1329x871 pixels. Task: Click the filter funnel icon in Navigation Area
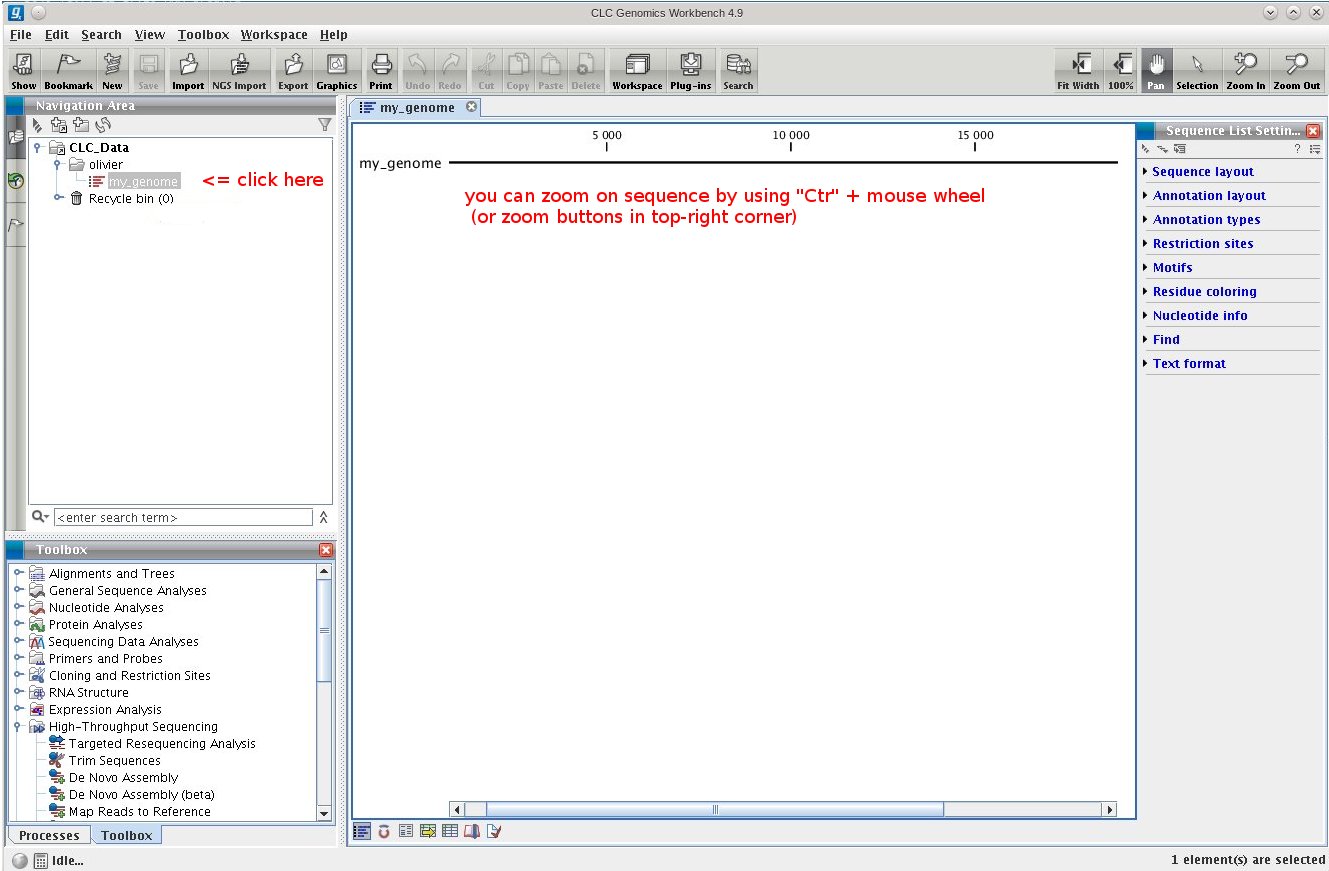[324, 125]
